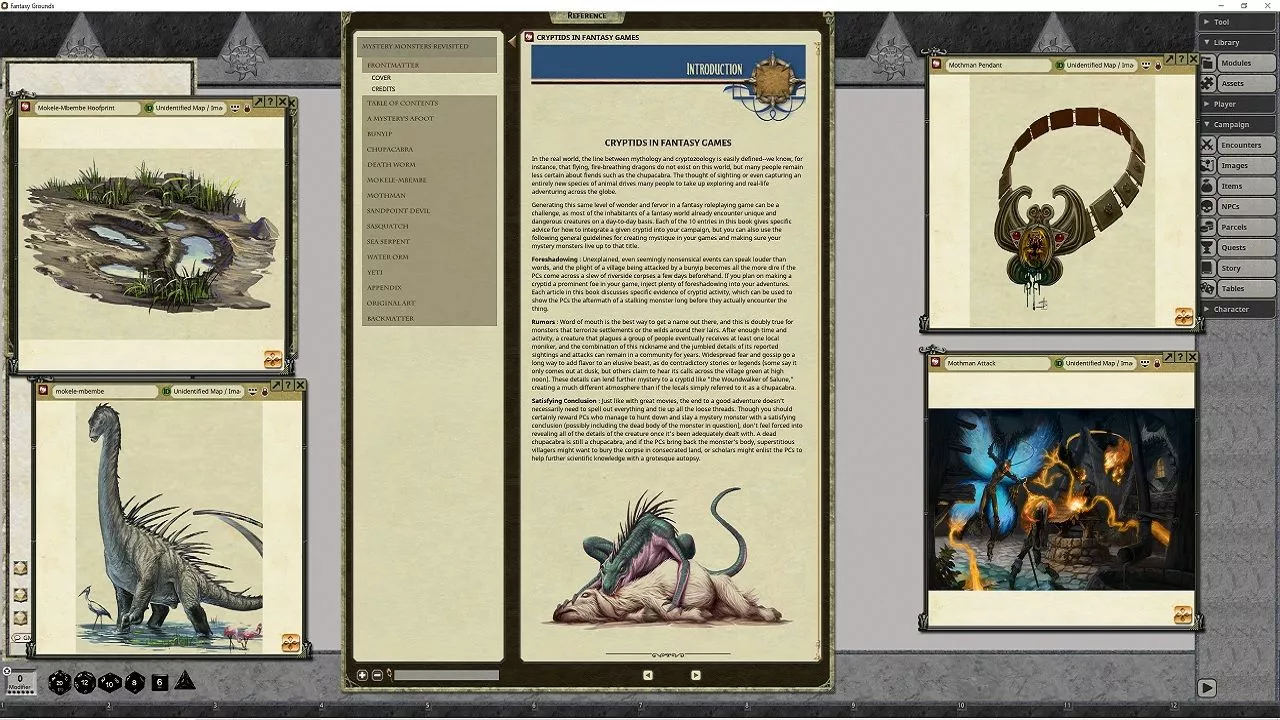Go to next reference page
The width and height of the screenshot is (1280, 720).
pyautogui.click(x=696, y=675)
